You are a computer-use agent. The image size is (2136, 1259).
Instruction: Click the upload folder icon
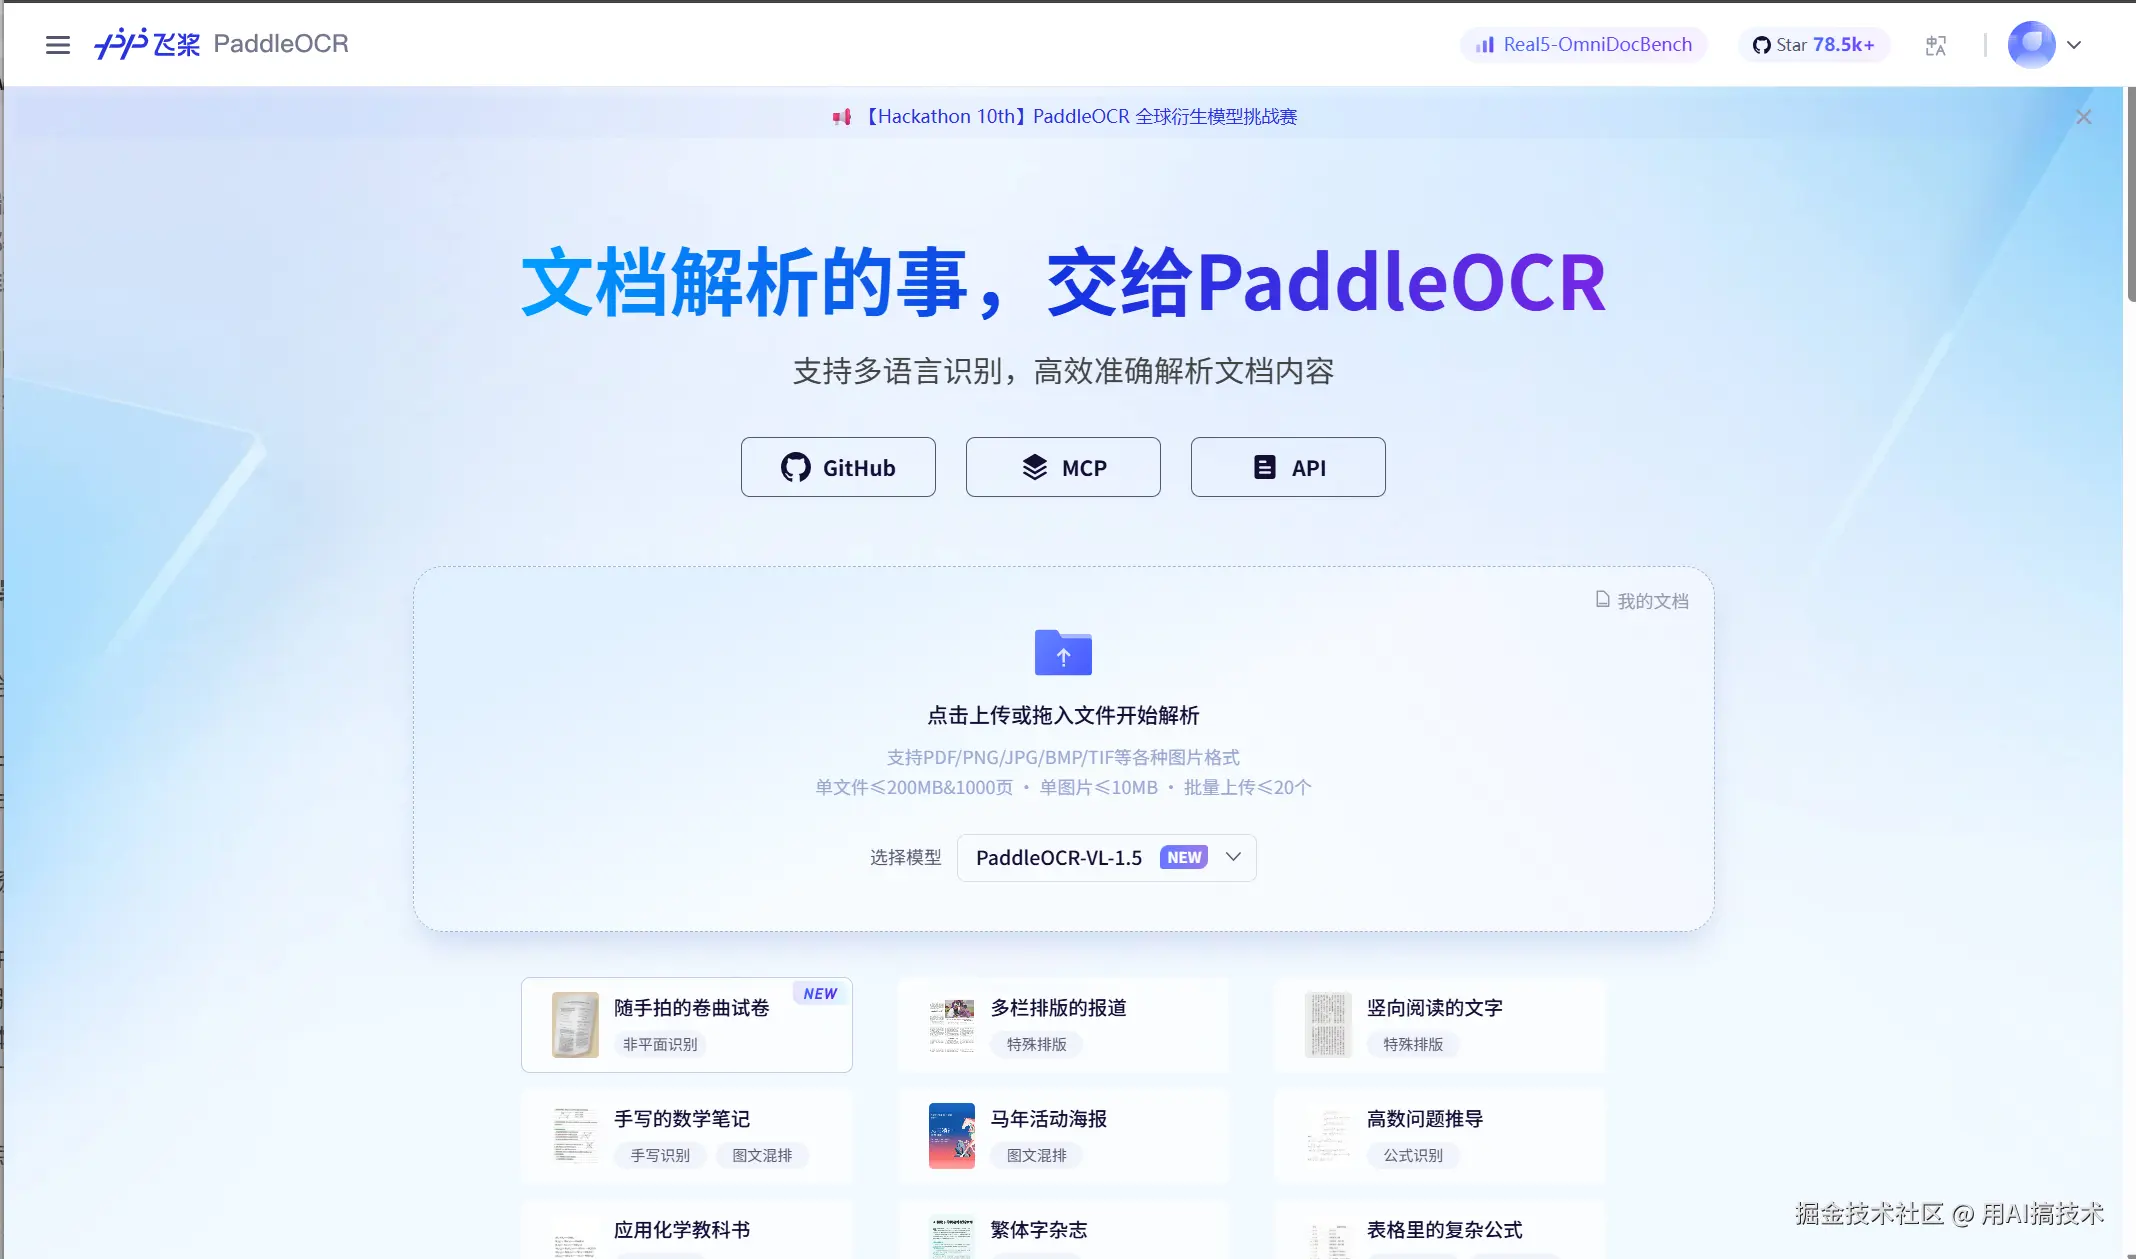click(x=1063, y=652)
